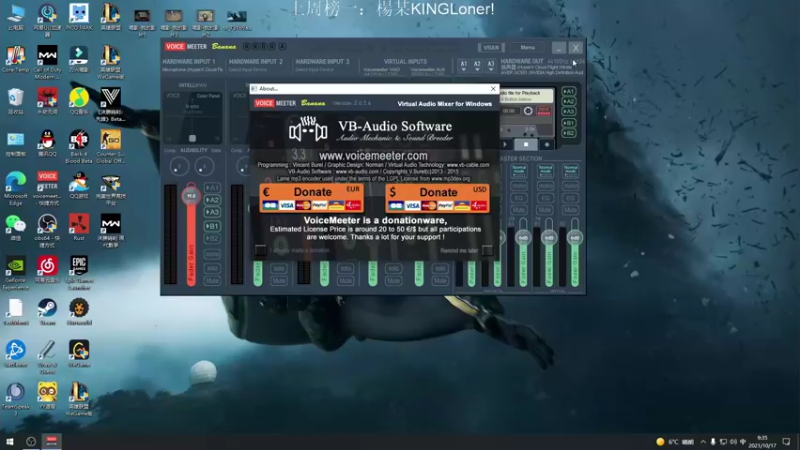Cycle Normal mode on B2 master bus
Viewport: 800px width, 450px height.
pyautogui.click(x=570, y=170)
